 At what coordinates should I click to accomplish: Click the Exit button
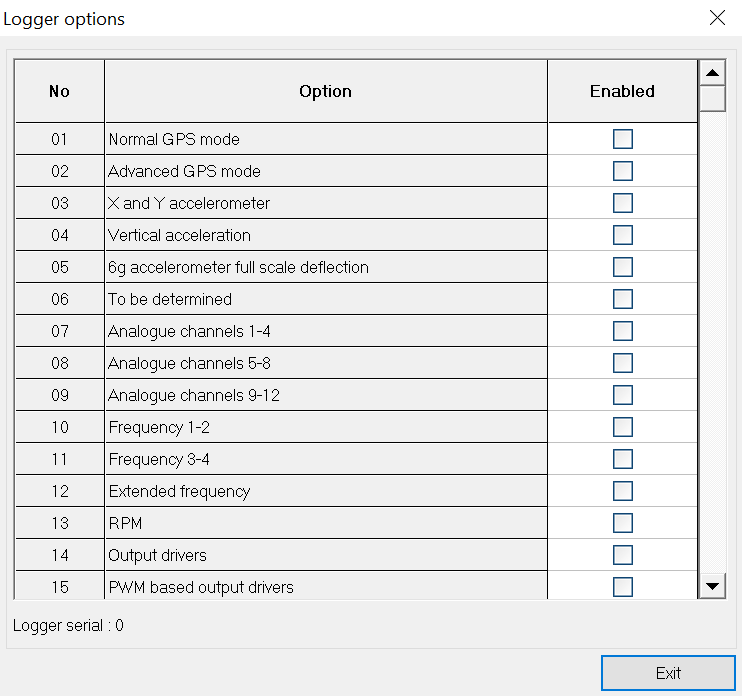668,673
